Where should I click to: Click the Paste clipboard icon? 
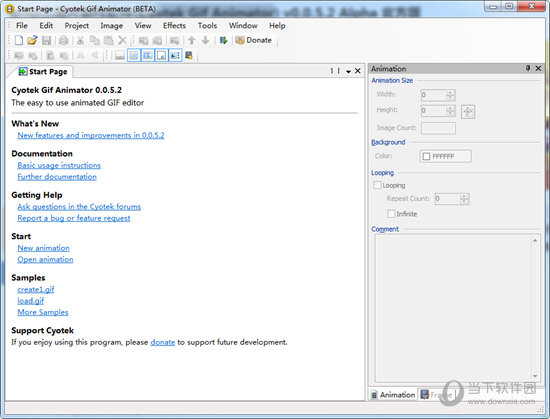pos(108,40)
